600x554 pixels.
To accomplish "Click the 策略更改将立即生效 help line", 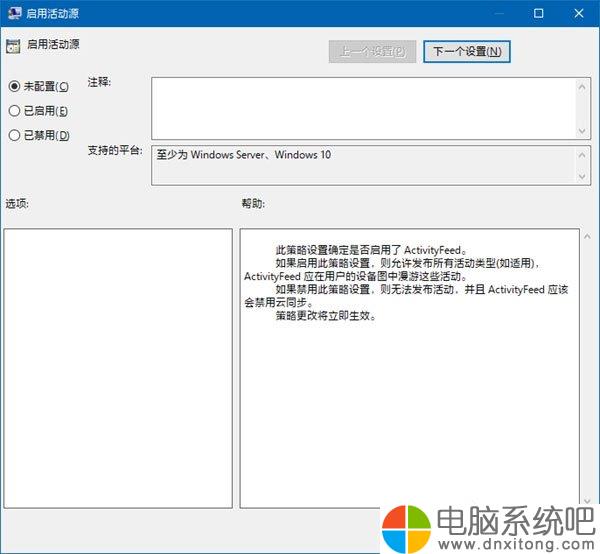I will [x=326, y=316].
